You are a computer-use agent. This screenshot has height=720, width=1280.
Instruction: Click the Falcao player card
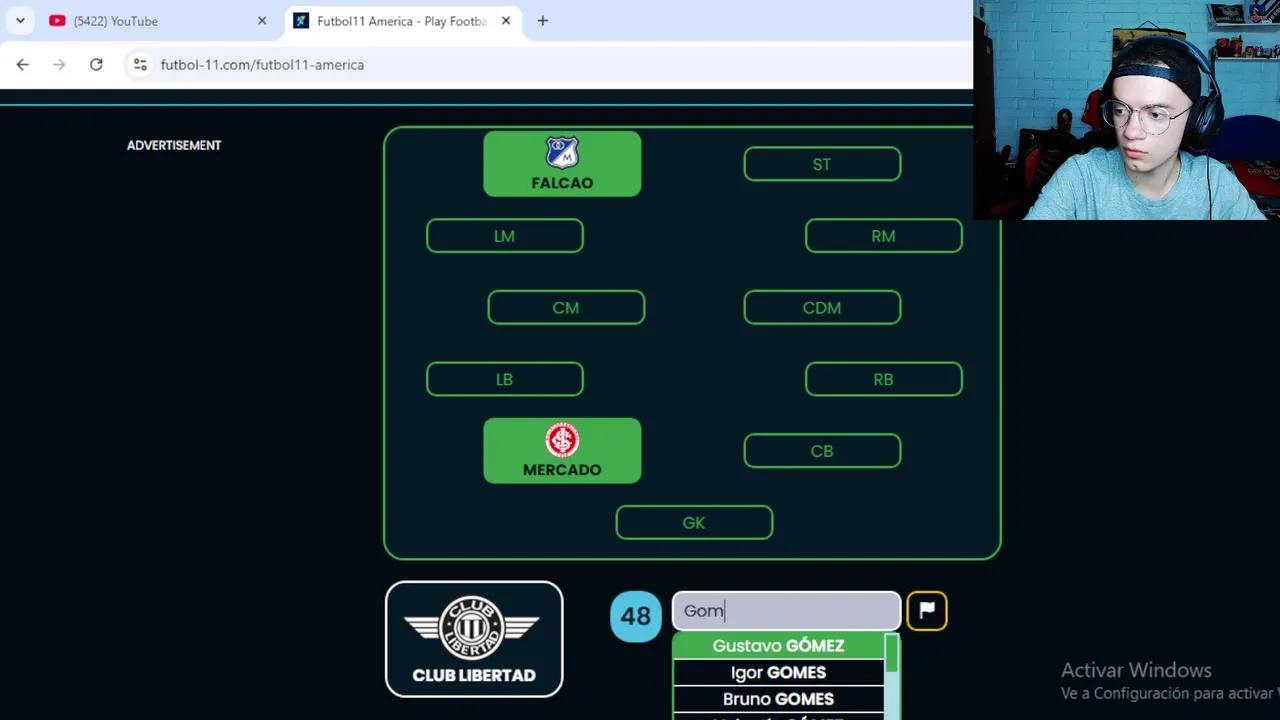pyautogui.click(x=562, y=164)
